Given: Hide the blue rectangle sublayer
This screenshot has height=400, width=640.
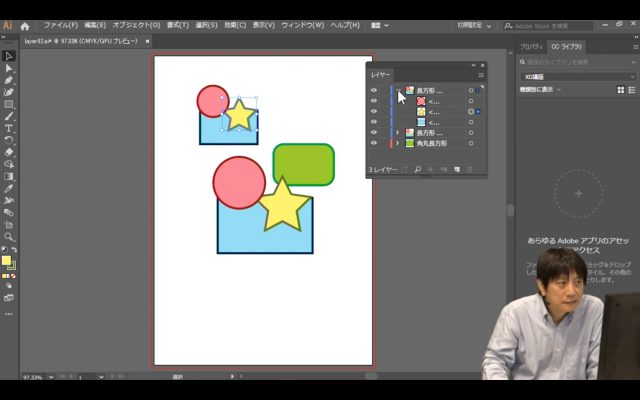Looking at the screenshot, I should [374, 122].
